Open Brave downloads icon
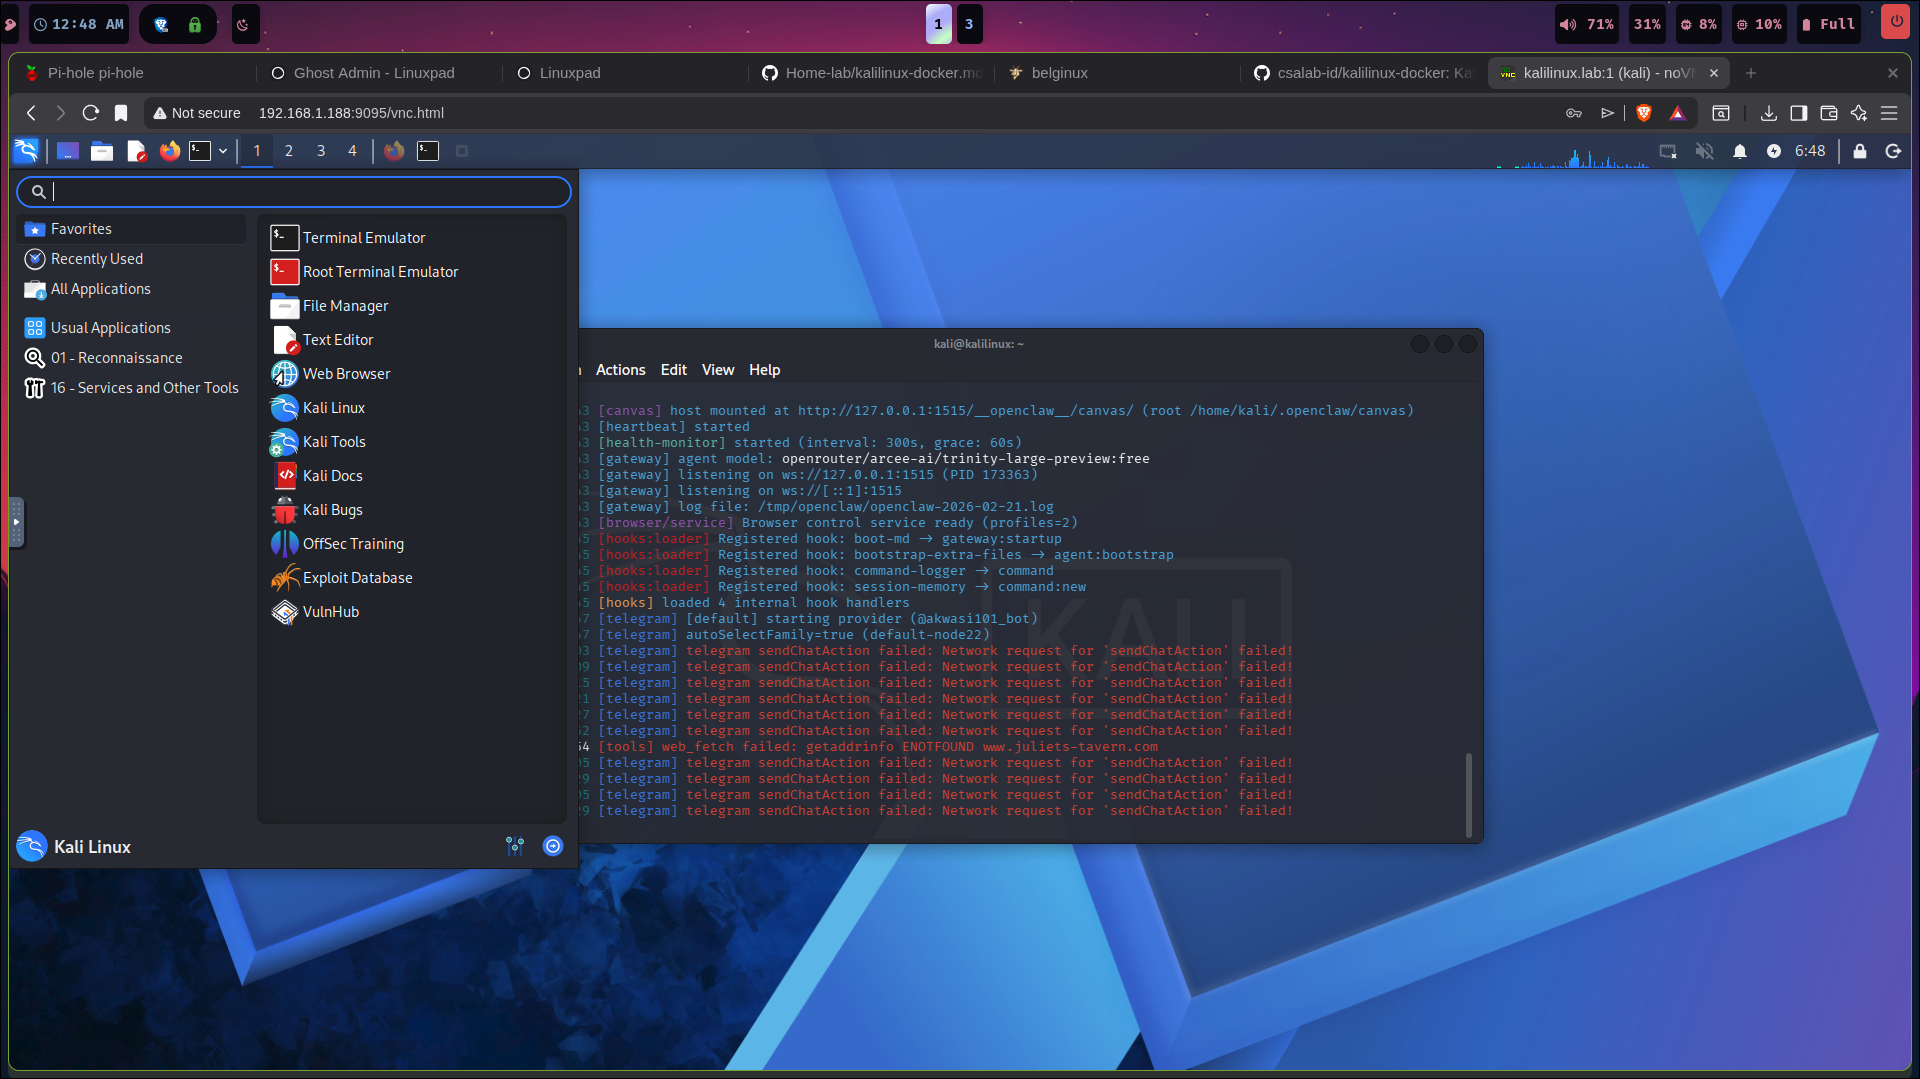This screenshot has width=1920, height=1079. coord(1769,113)
